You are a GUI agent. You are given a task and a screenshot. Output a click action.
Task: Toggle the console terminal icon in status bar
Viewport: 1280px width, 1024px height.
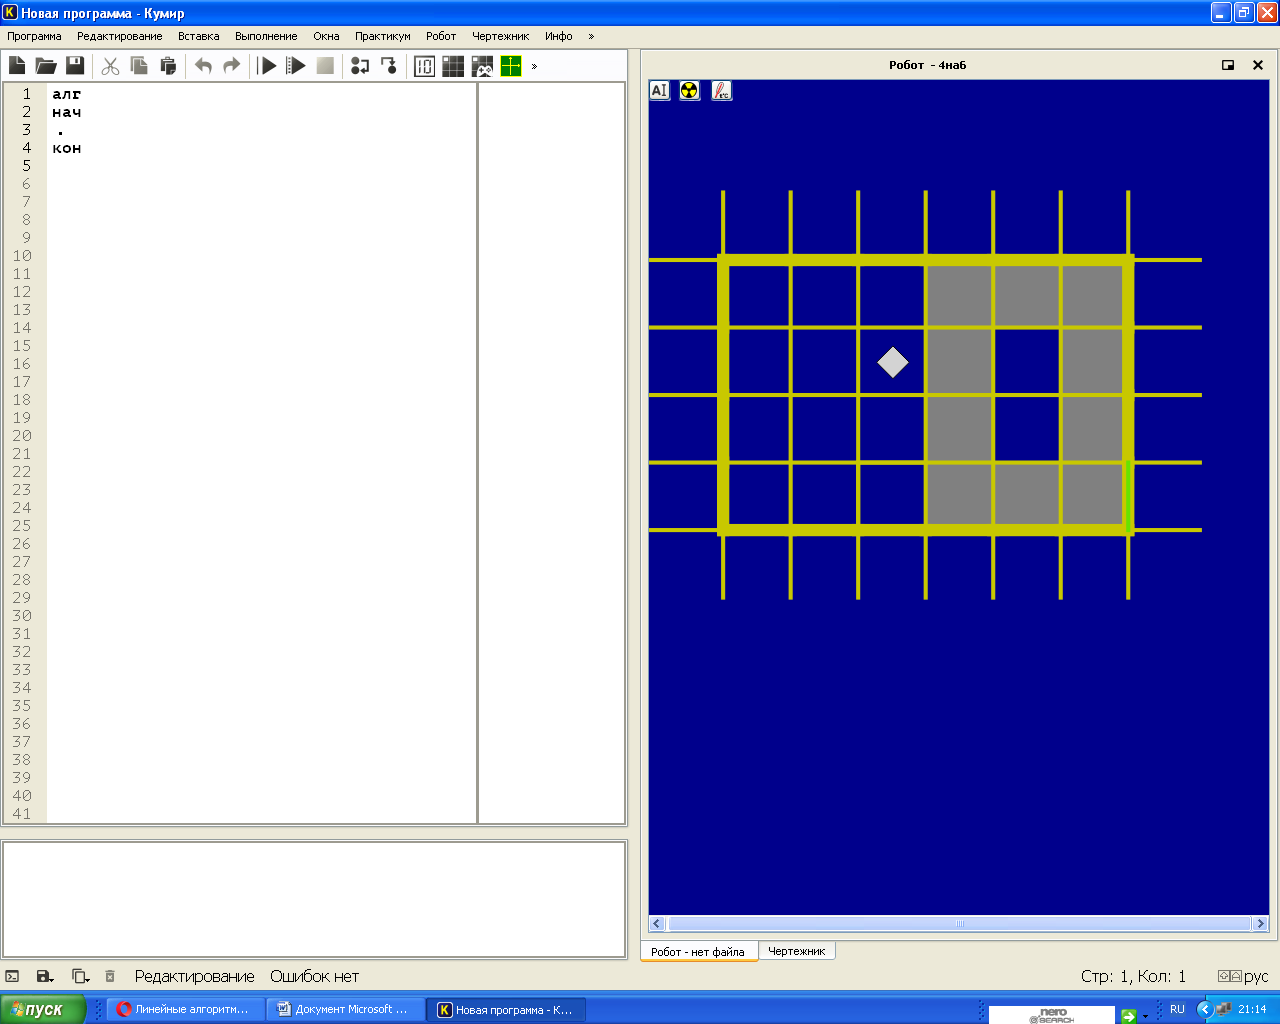point(12,977)
